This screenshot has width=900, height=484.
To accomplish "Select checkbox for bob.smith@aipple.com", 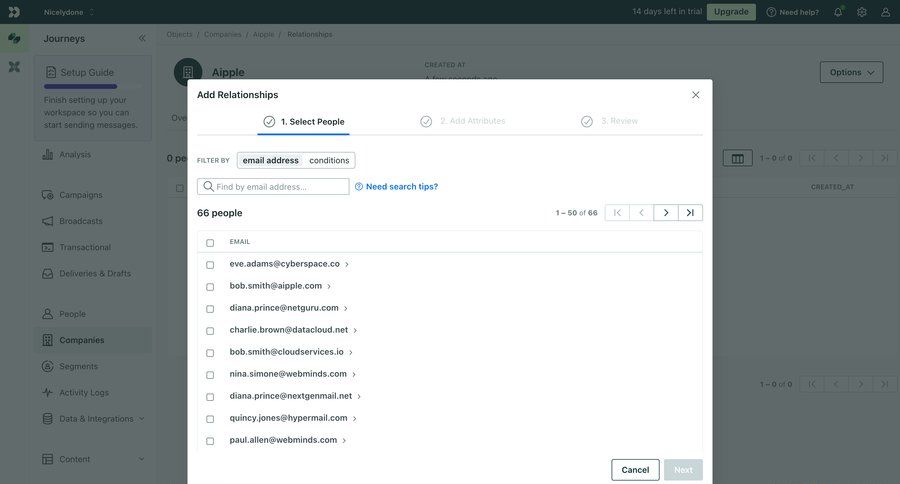I will [210, 287].
